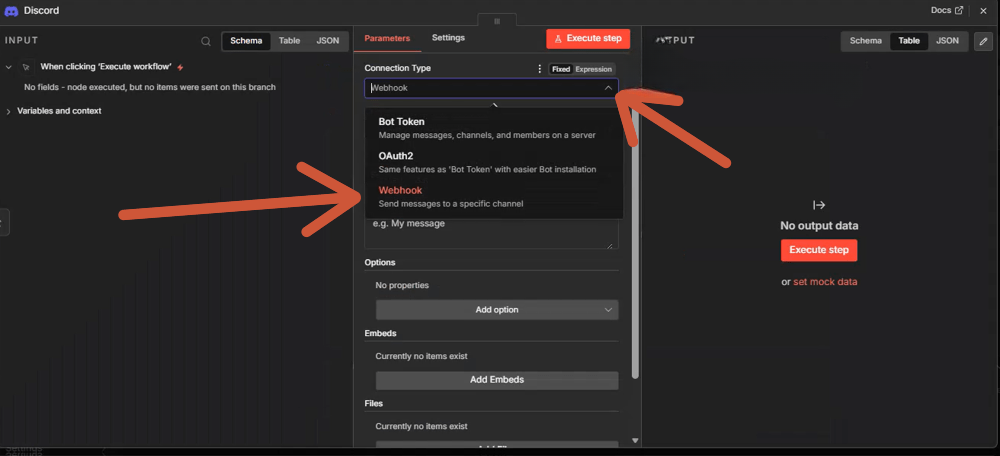Choose Bot Token connection option
Screen dimensions: 1000x456
pyautogui.click(x=494, y=128)
